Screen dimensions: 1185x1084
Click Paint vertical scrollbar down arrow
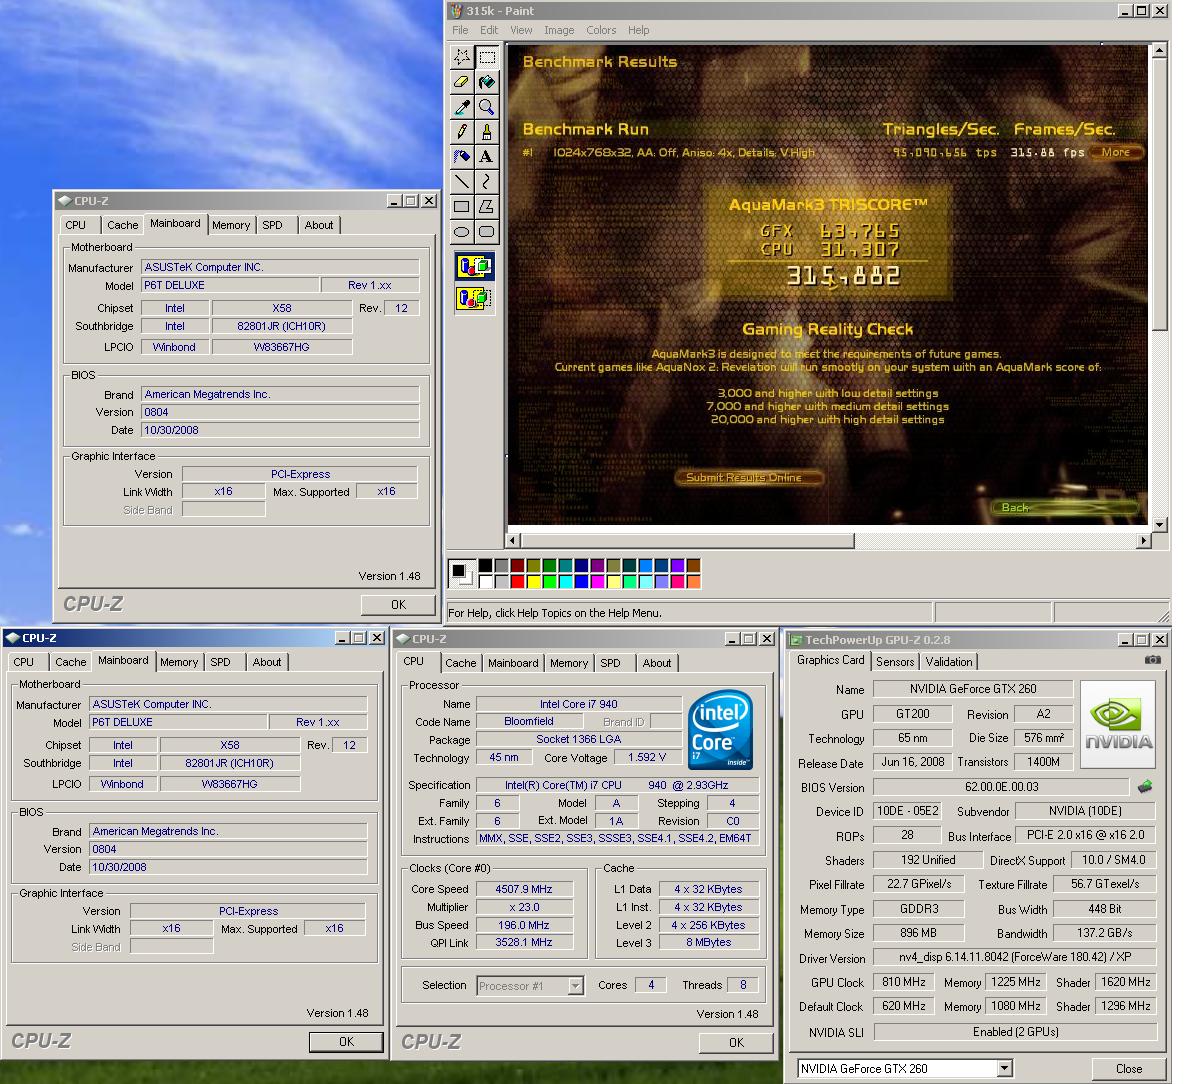[1159, 524]
